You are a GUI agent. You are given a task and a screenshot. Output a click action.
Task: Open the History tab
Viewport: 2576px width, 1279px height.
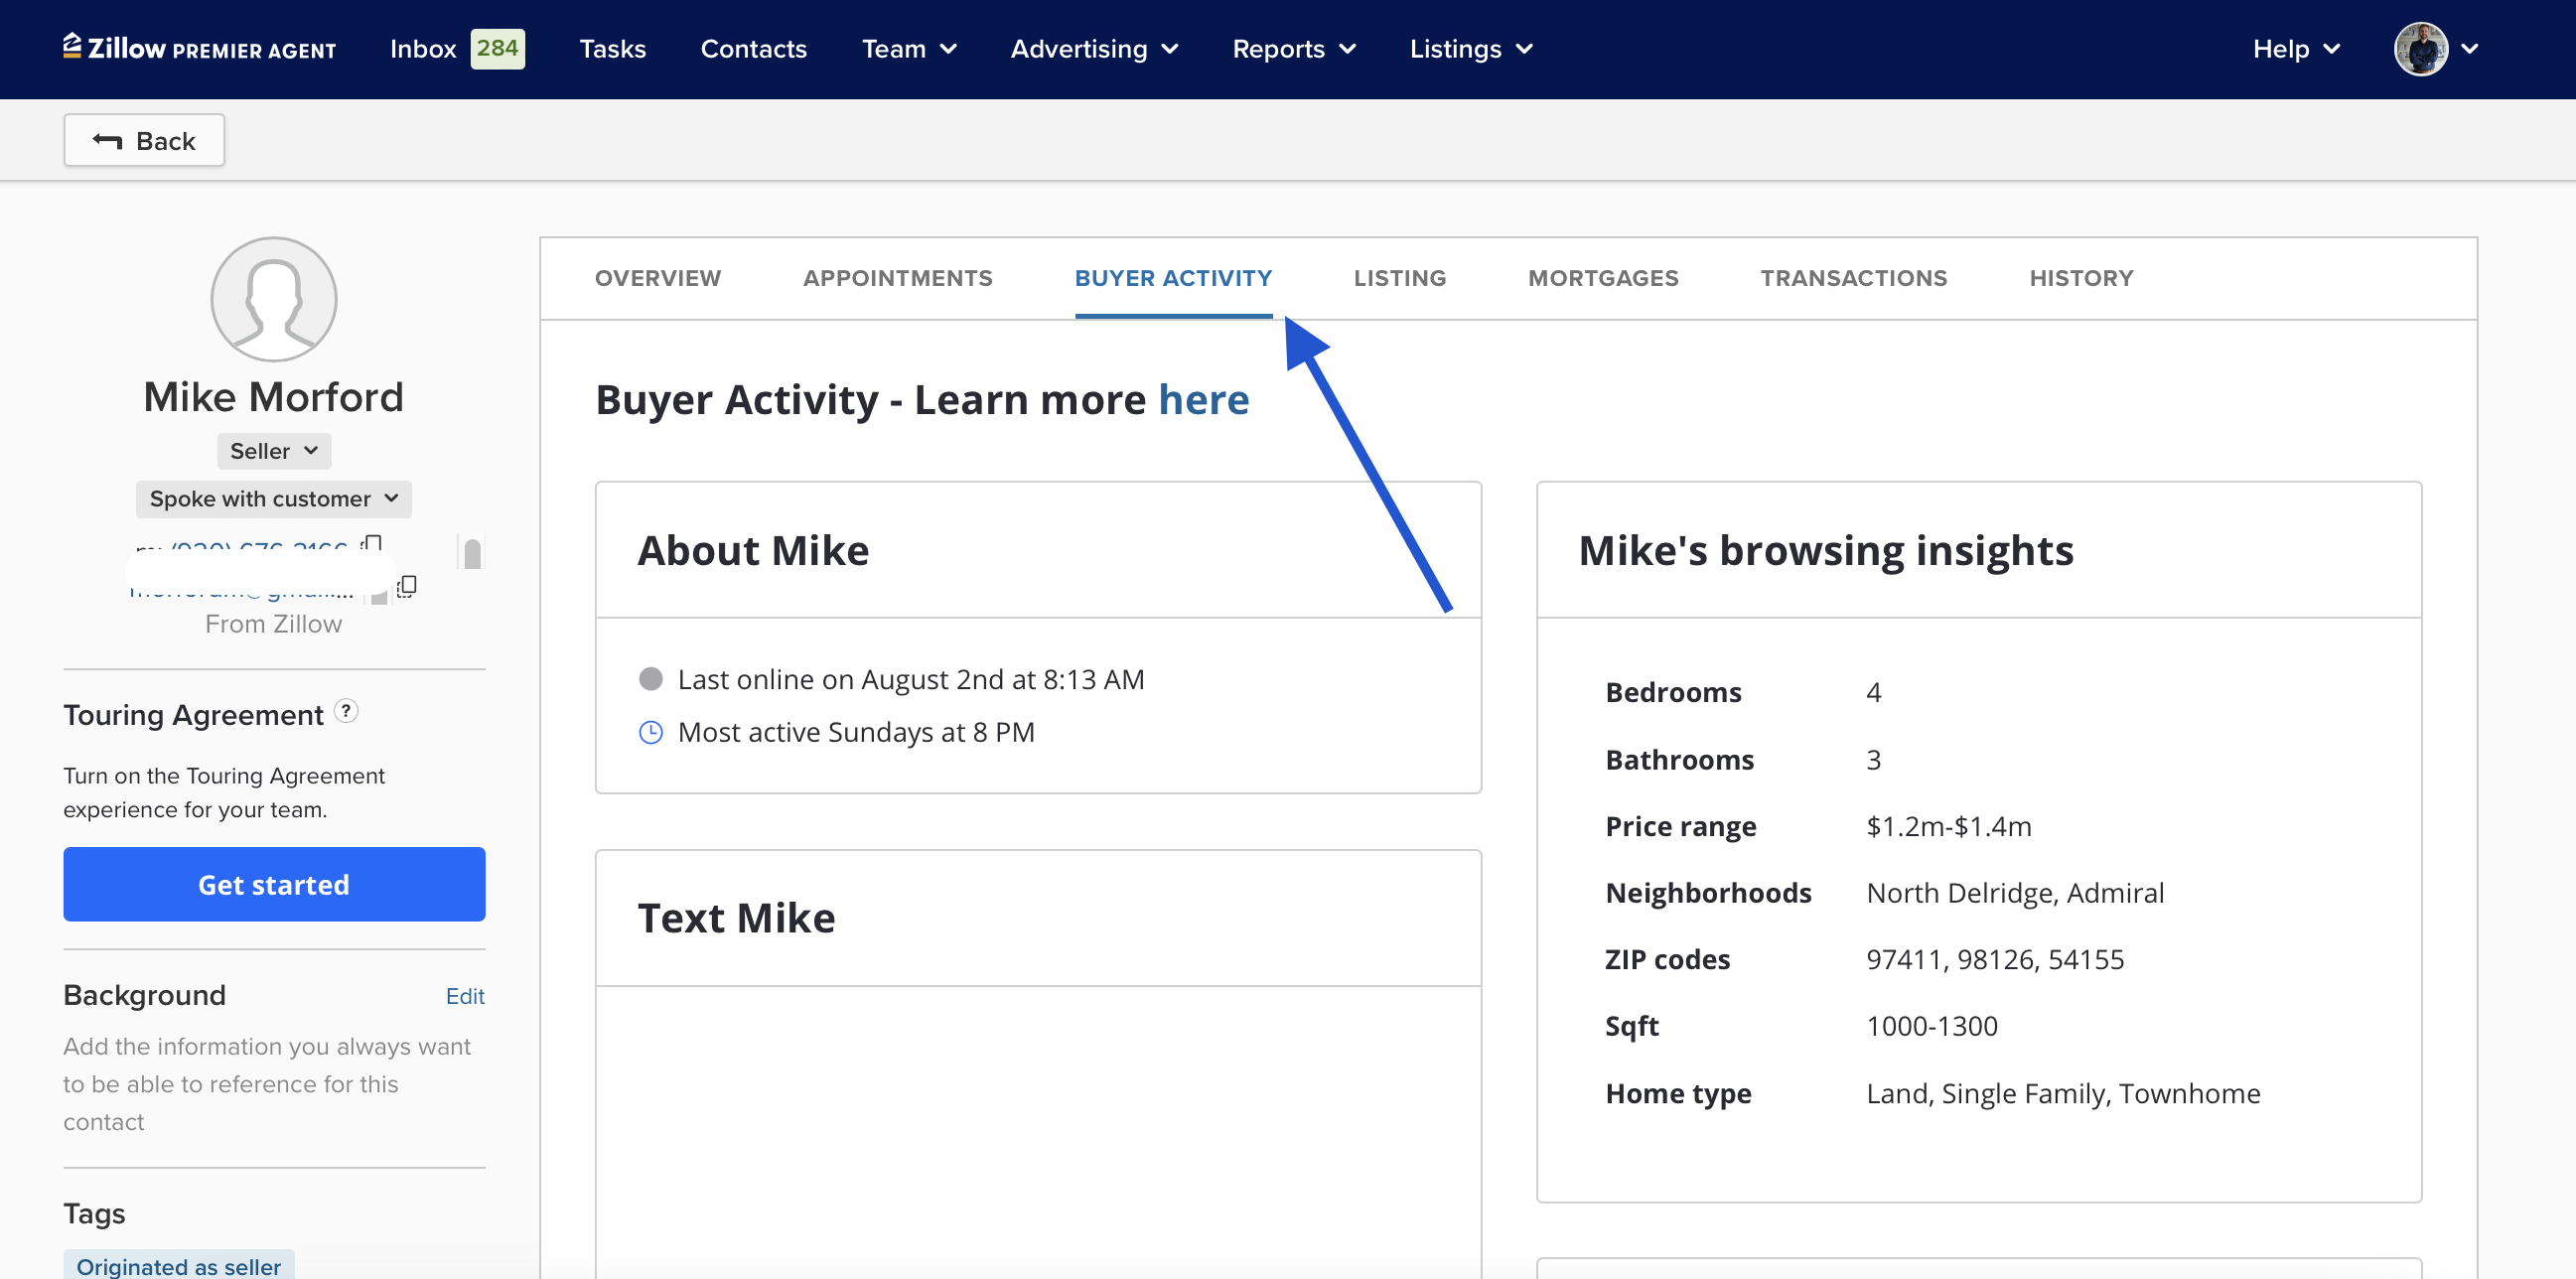pyautogui.click(x=2080, y=278)
